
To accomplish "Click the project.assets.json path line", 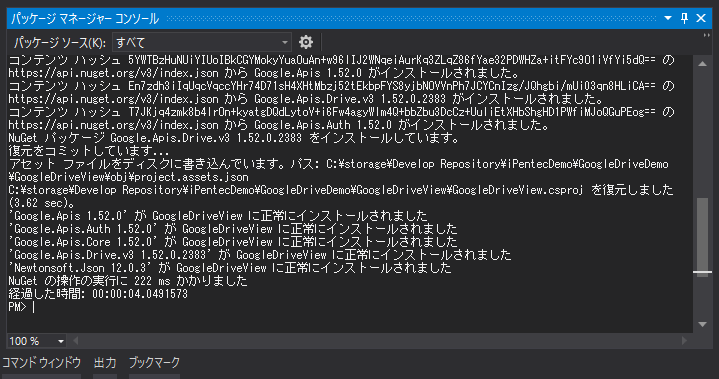I will point(128,177).
